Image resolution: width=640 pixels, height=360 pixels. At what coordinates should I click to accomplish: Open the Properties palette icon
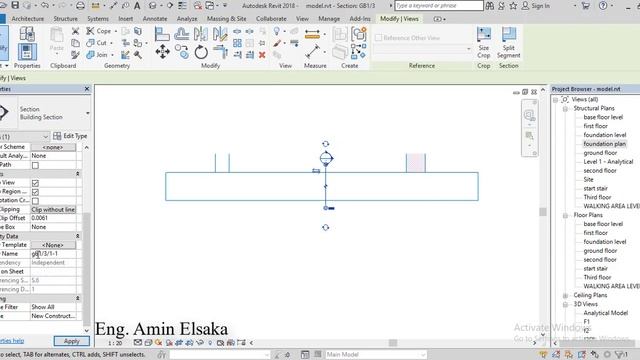coord(27,52)
